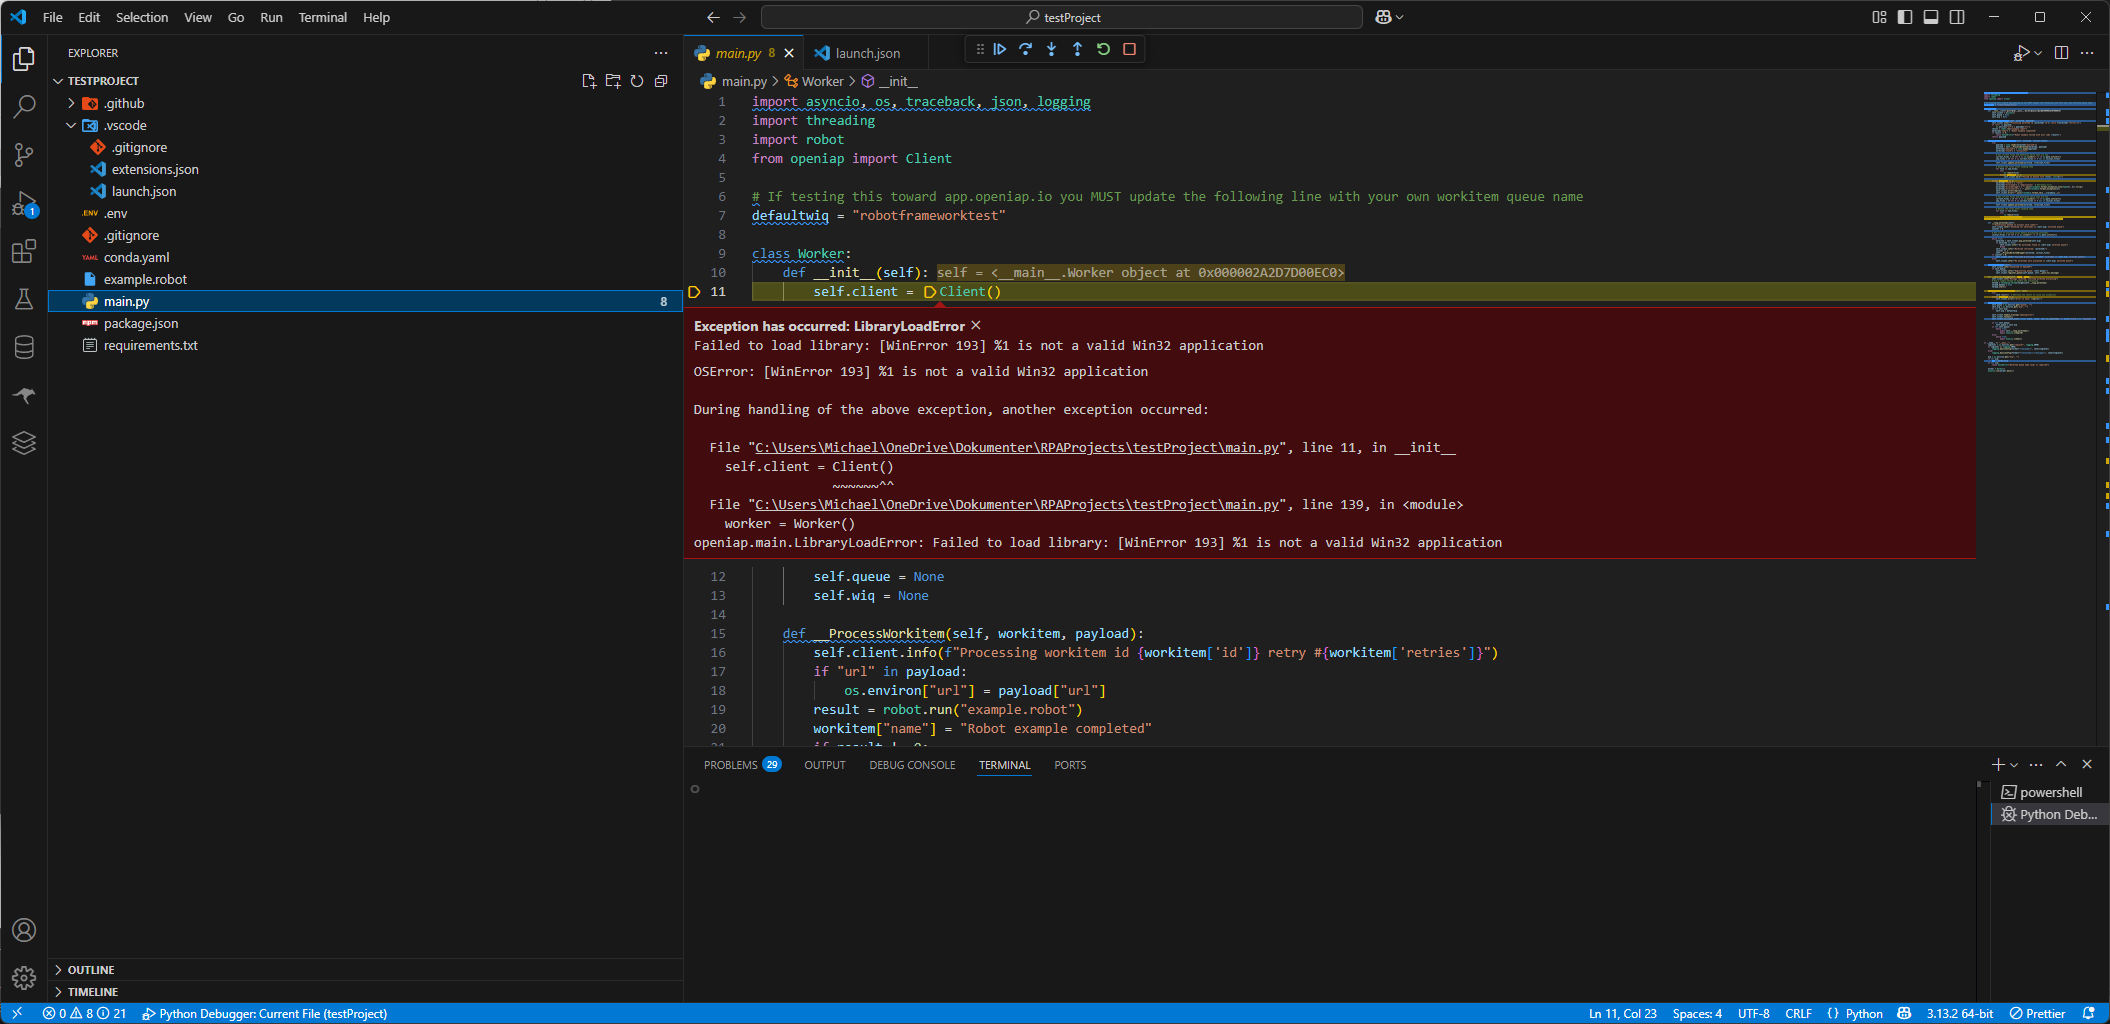Close the bottom panel
The height and width of the screenshot is (1024, 2110).
point(2087,764)
